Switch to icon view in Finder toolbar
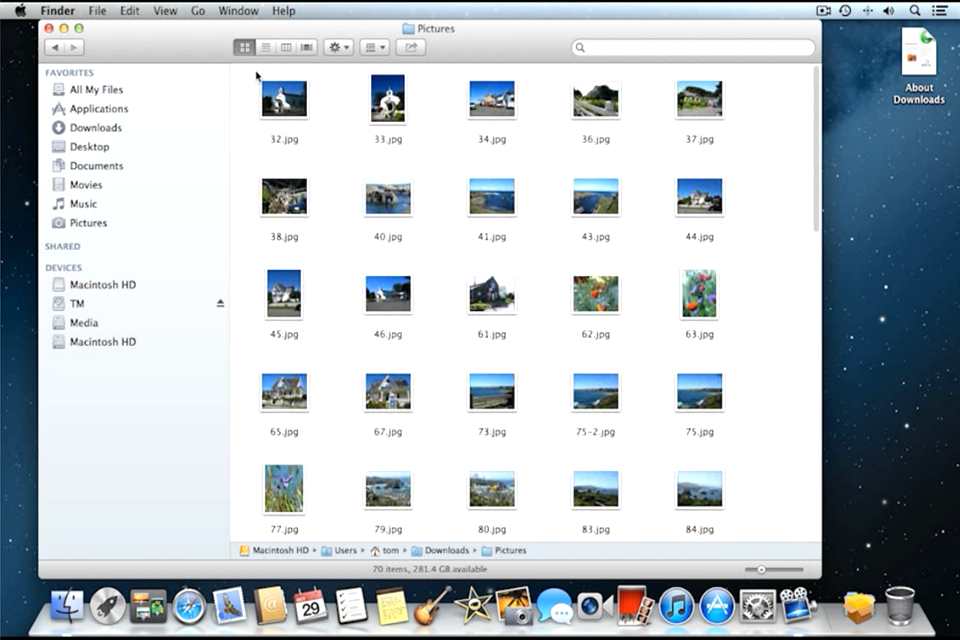The width and height of the screenshot is (960, 640). click(244, 47)
